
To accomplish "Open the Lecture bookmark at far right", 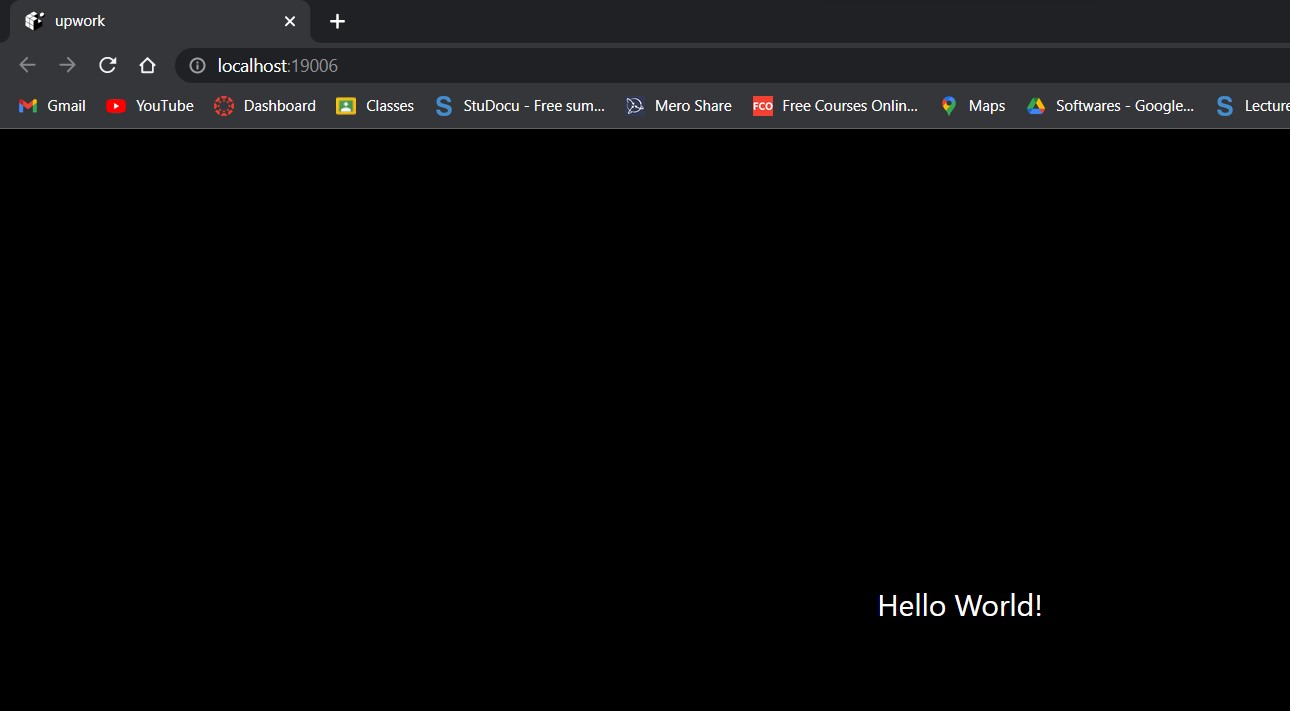I will (x=1253, y=106).
